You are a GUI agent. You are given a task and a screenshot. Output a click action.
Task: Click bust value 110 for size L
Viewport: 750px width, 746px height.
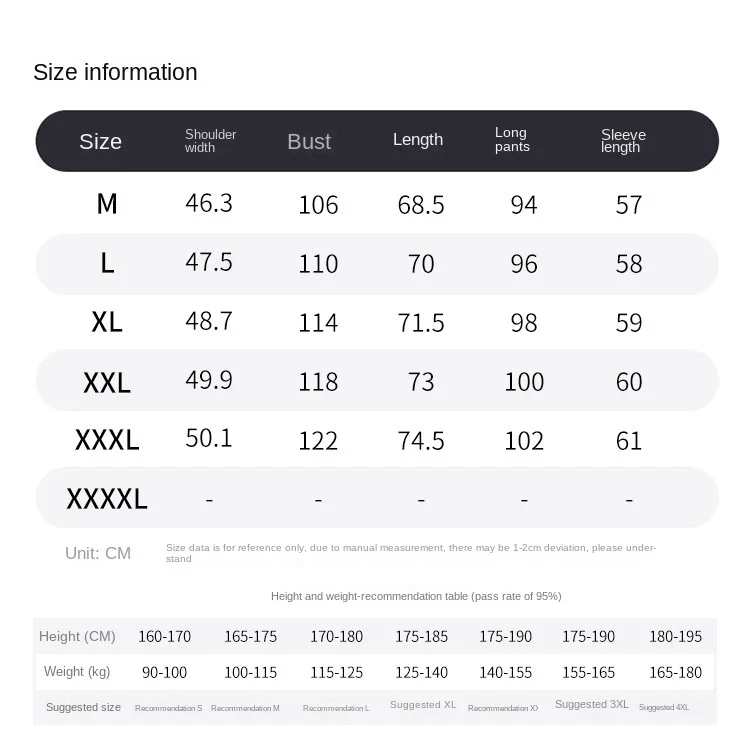click(318, 264)
